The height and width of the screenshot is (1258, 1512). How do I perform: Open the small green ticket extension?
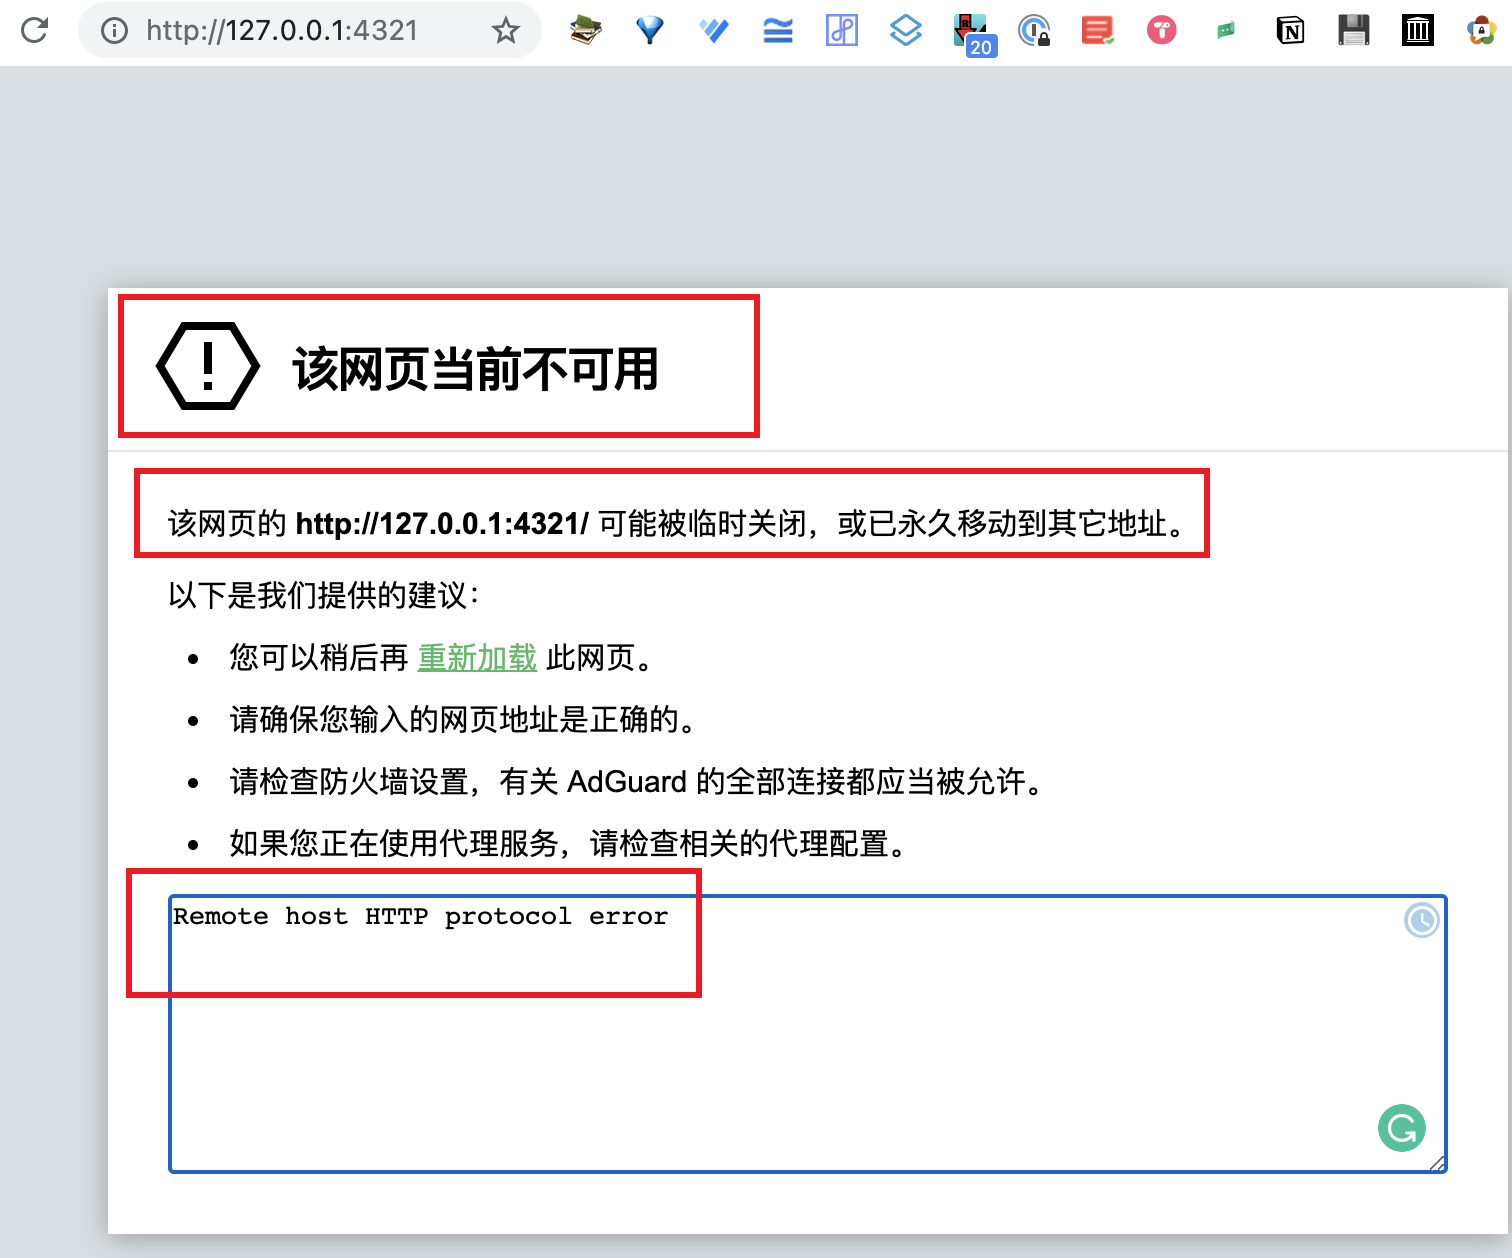point(1226,31)
